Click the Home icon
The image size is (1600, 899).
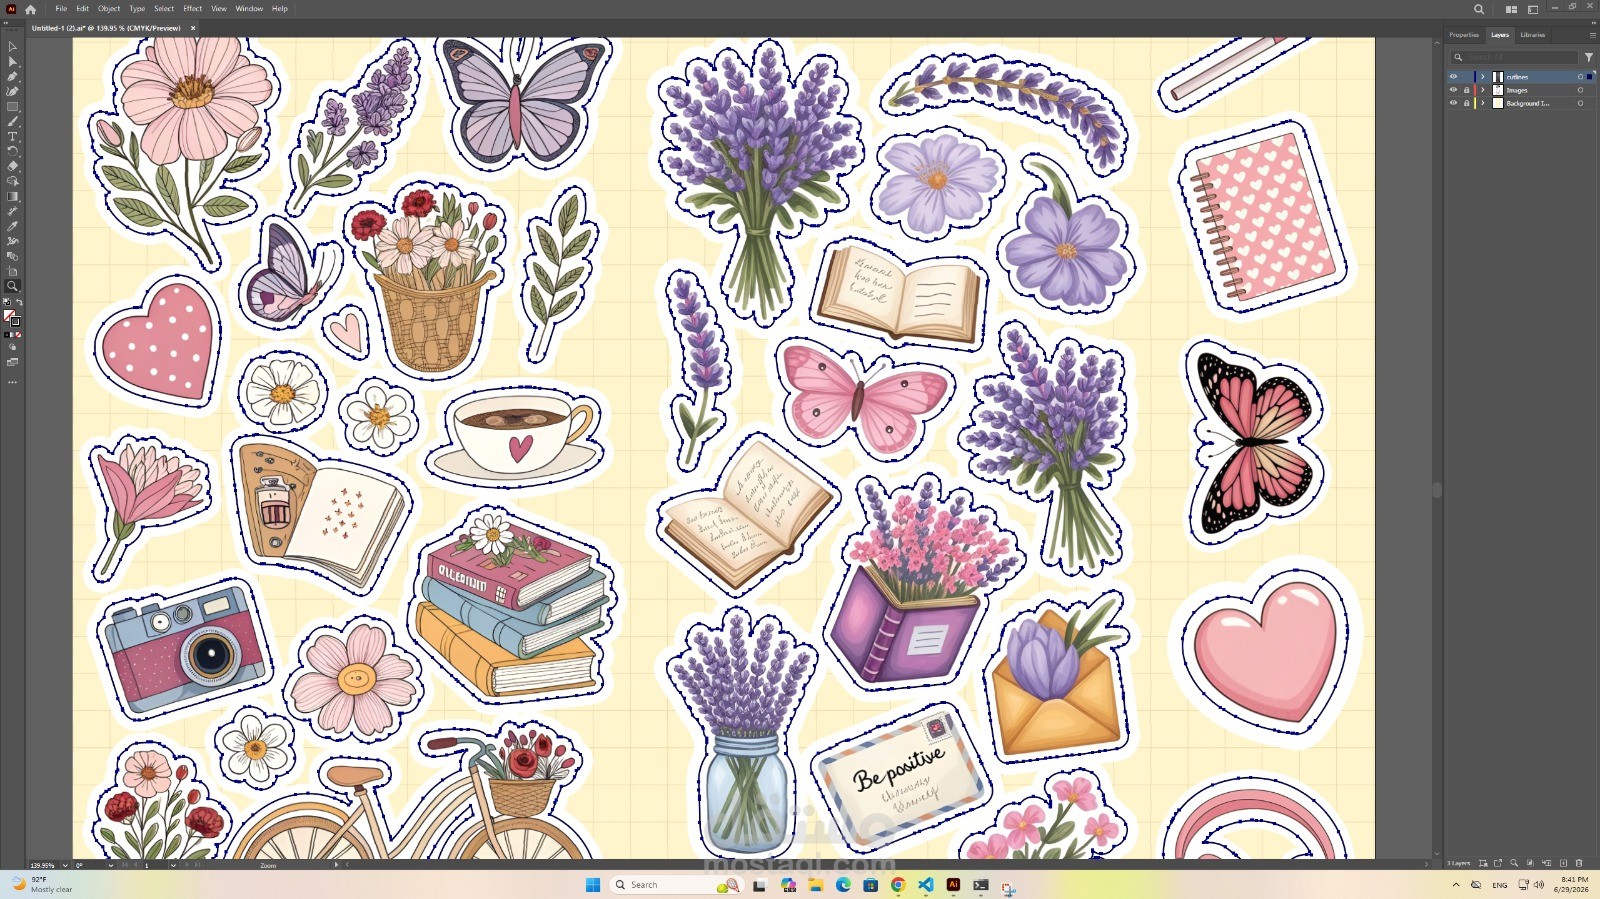tap(30, 9)
